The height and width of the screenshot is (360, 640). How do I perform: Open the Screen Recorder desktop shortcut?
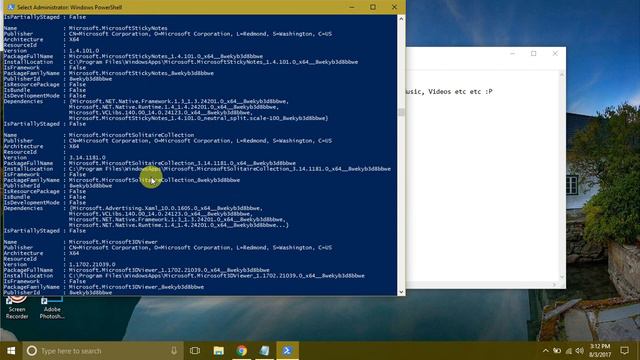click(17, 308)
